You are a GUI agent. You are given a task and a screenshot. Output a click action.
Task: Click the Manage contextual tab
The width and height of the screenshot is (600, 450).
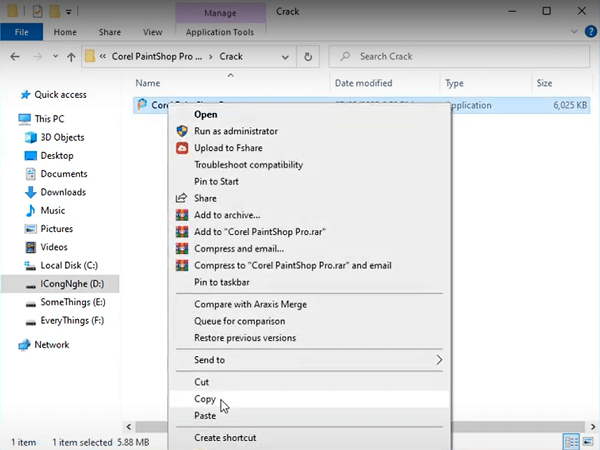(220, 13)
